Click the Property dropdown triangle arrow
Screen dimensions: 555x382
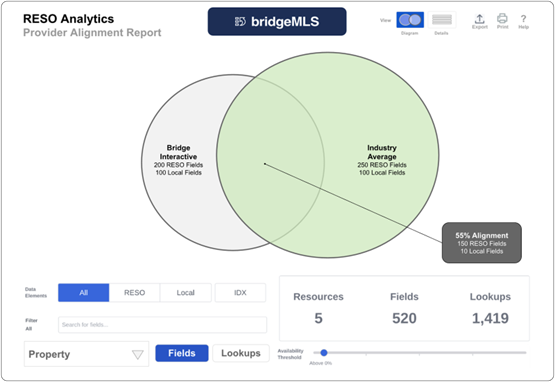coord(138,354)
